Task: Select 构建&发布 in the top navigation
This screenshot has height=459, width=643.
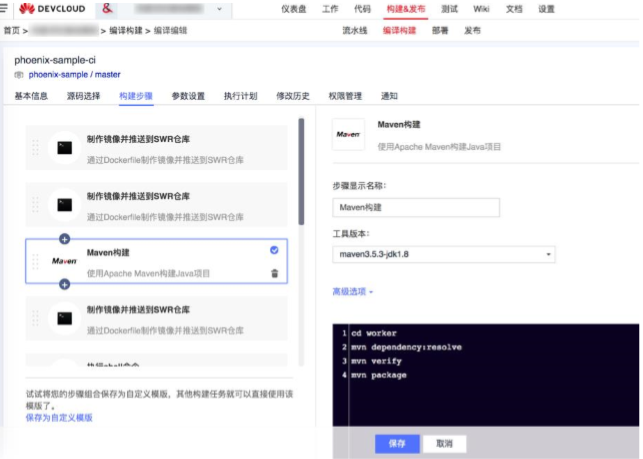Action: pyautogui.click(x=406, y=9)
